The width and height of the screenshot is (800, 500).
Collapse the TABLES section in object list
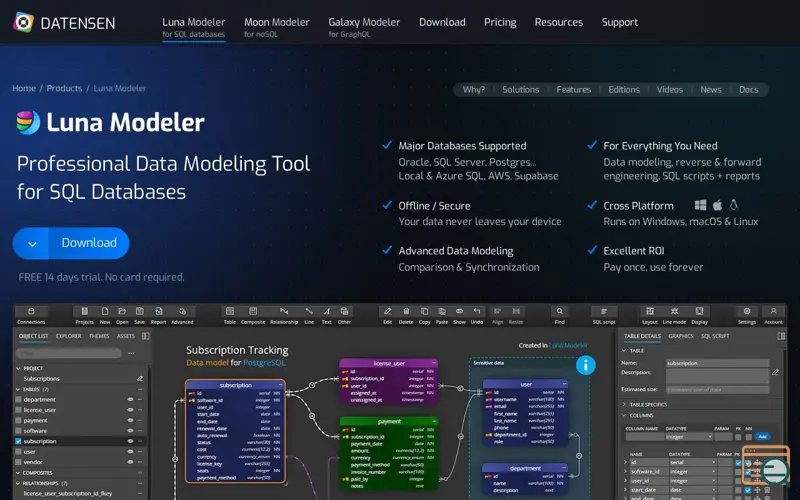tap(18, 389)
